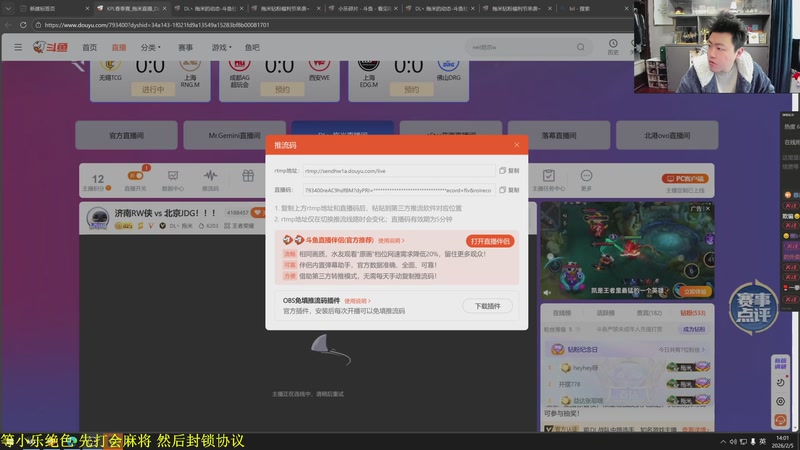
Task: Click the rtmp地址 text field
Action: (398, 171)
